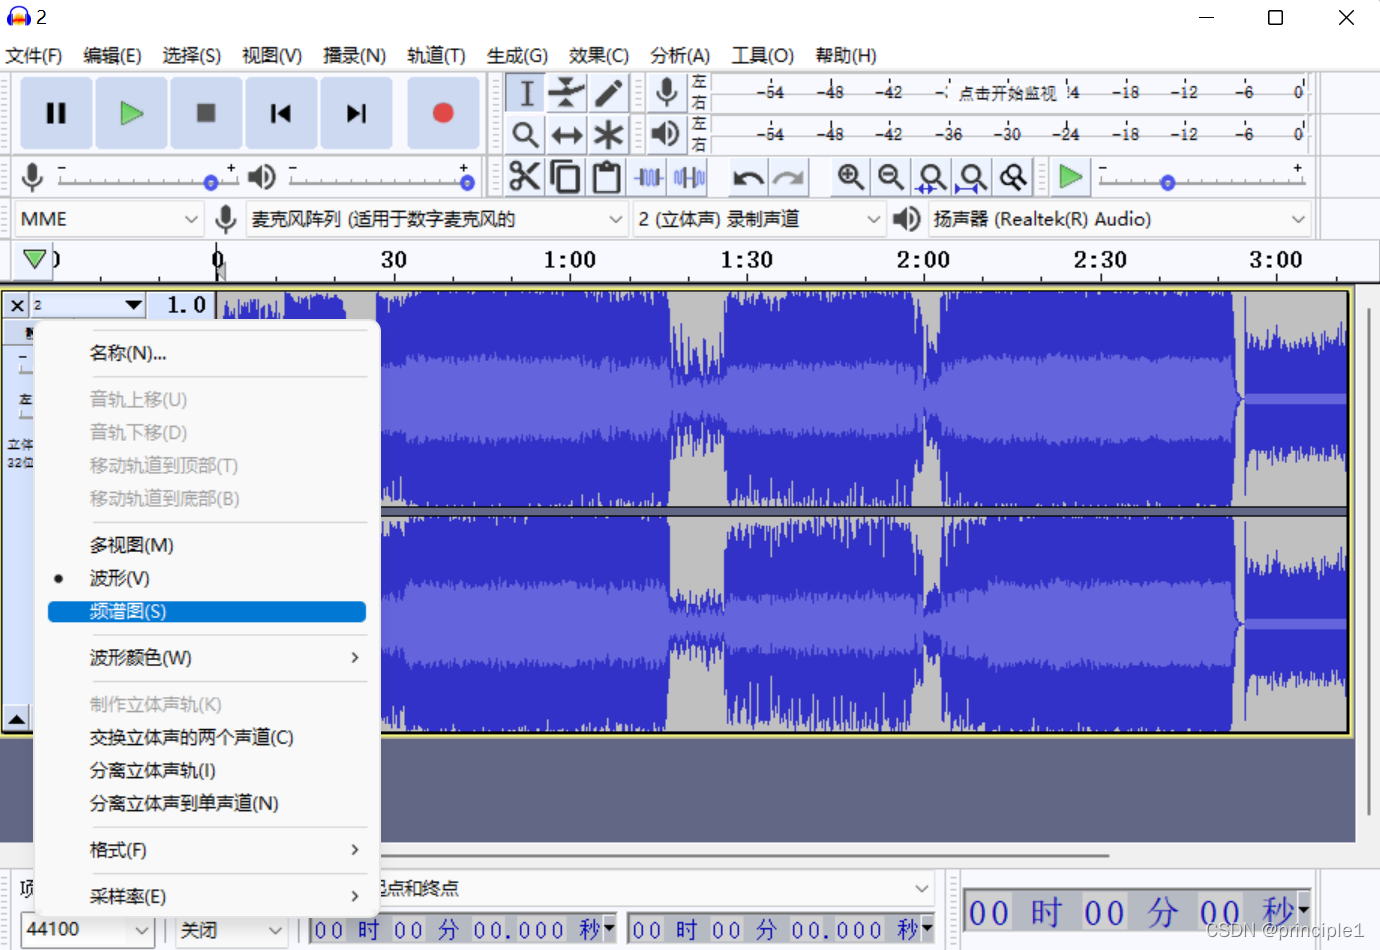Open the 编辑(E) menu
Screen dimensions: 1380x950
[112, 55]
